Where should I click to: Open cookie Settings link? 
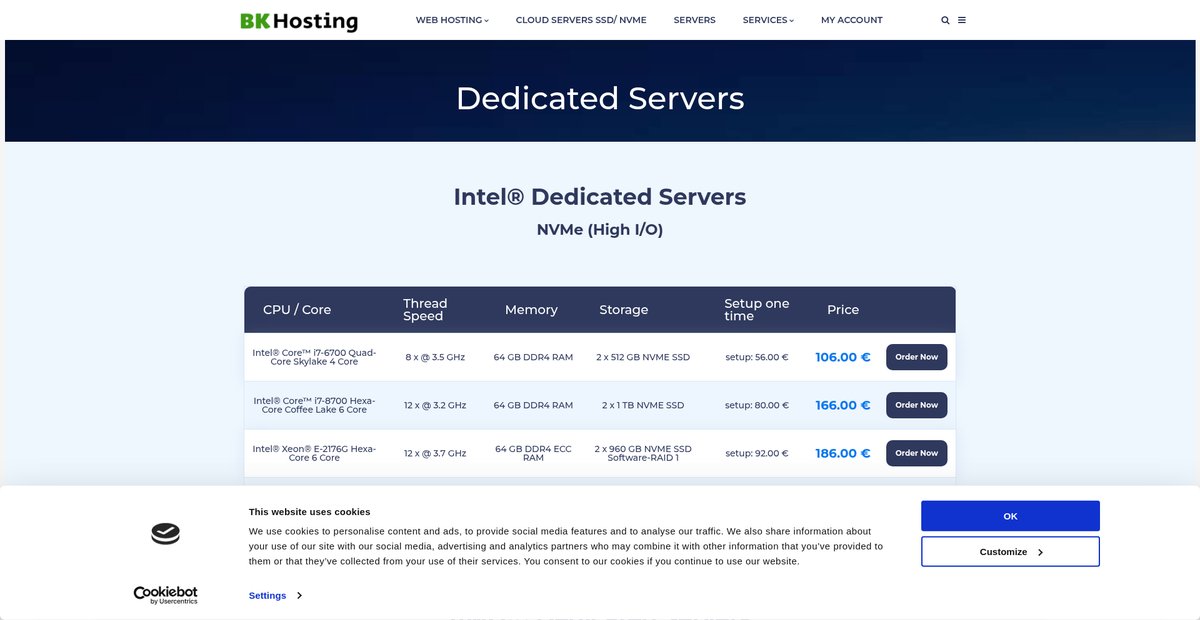[275, 595]
